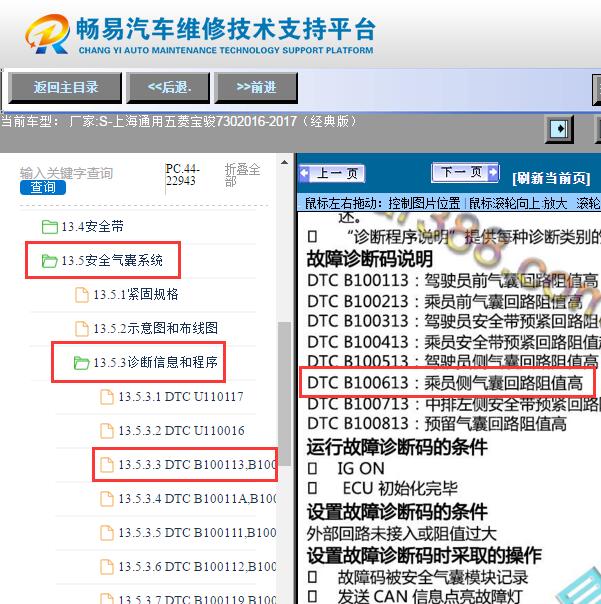
Task: Click the left arrow beside 上一页
Action: [x=304, y=174]
